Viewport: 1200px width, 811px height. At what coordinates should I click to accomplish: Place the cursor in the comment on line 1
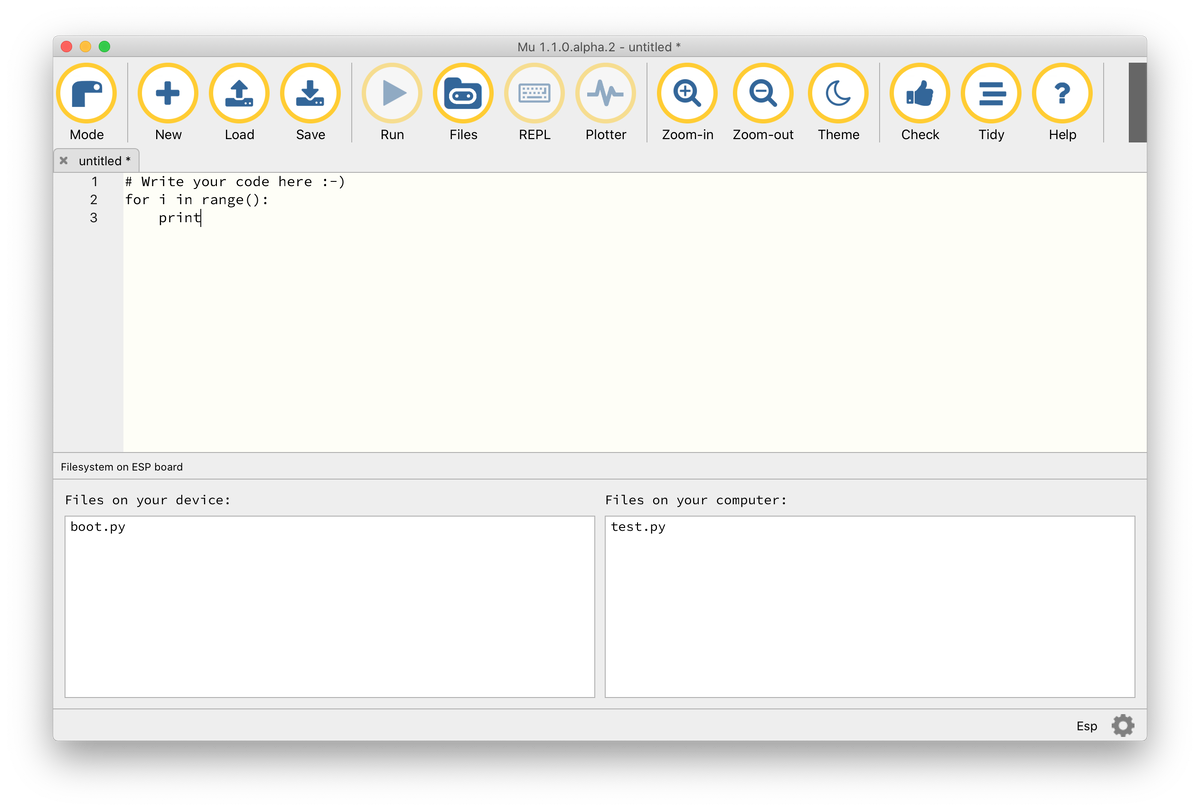click(235, 182)
